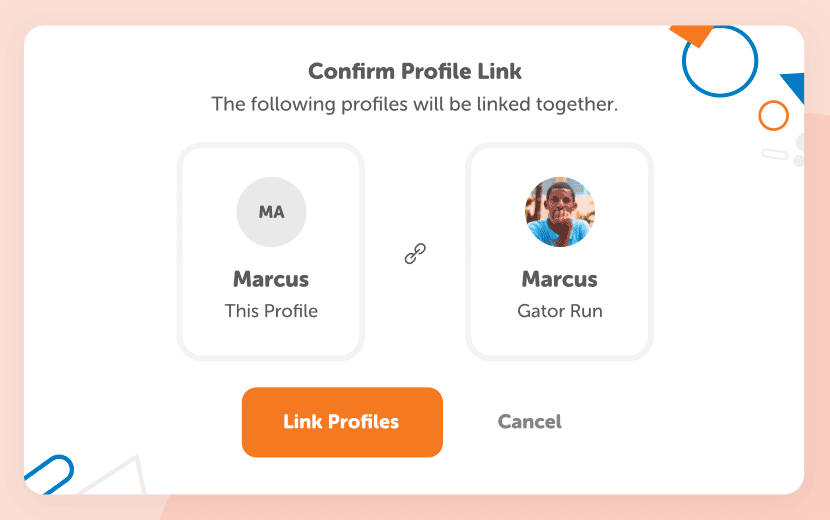Click the "This Profile" label

click(x=271, y=311)
